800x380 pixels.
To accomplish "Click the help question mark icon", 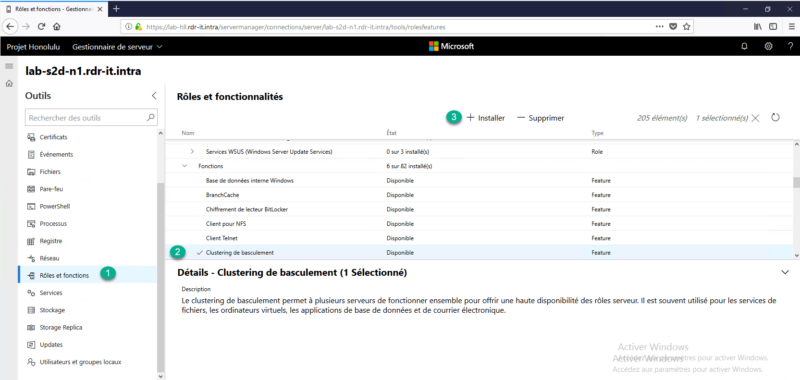I will pyautogui.click(x=790, y=46).
